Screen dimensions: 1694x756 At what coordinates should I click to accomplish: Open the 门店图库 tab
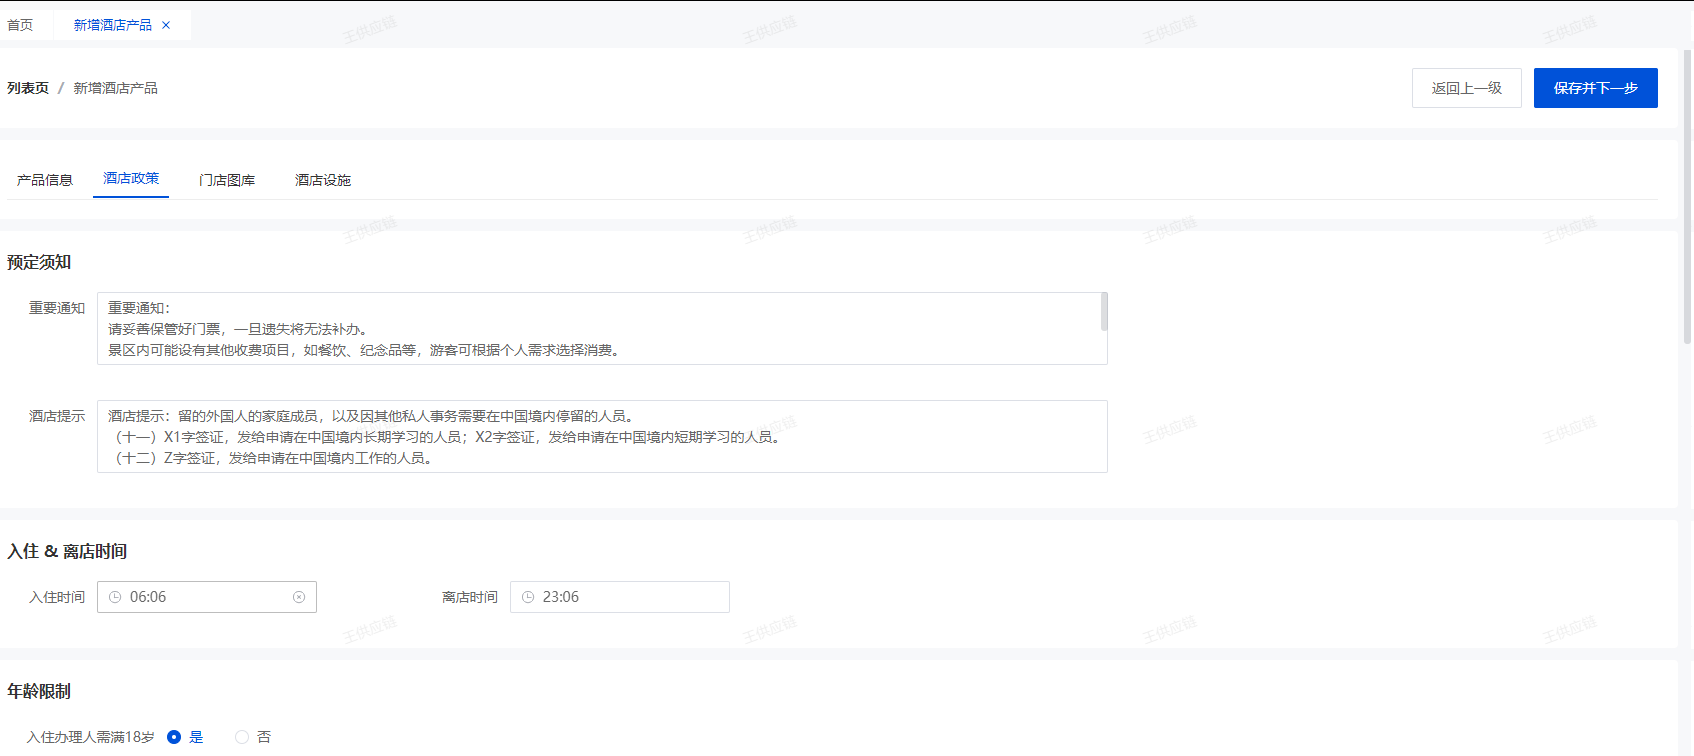click(227, 180)
